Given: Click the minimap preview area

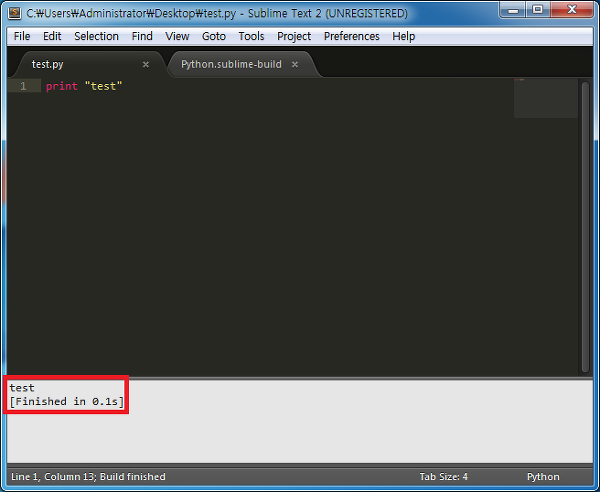Looking at the screenshot, I should [x=546, y=98].
